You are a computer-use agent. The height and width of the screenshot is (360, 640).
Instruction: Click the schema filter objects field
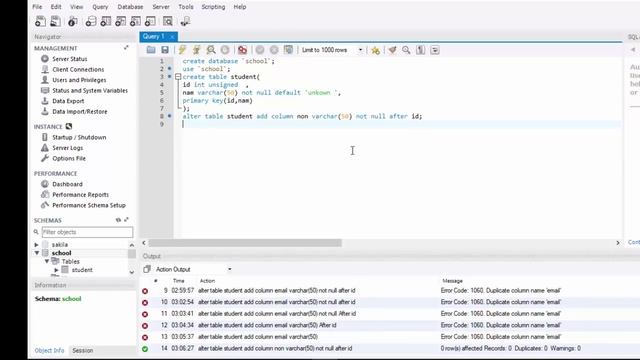pyautogui.click(x=87, y=232)
